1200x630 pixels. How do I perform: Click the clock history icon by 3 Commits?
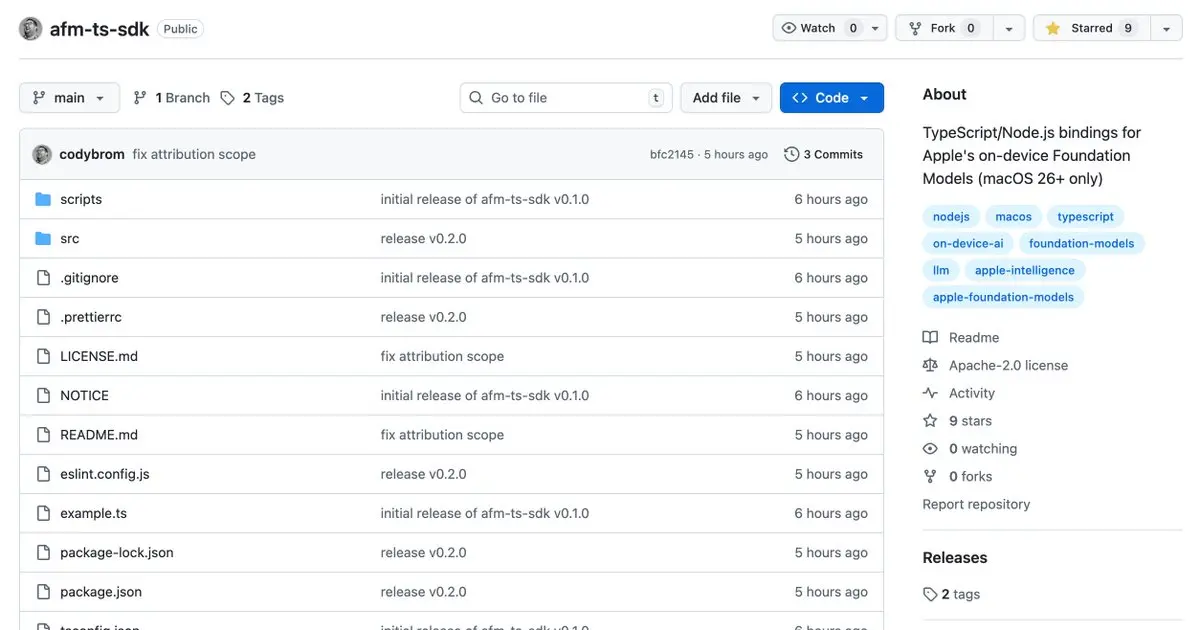click(x=792, y=154)
